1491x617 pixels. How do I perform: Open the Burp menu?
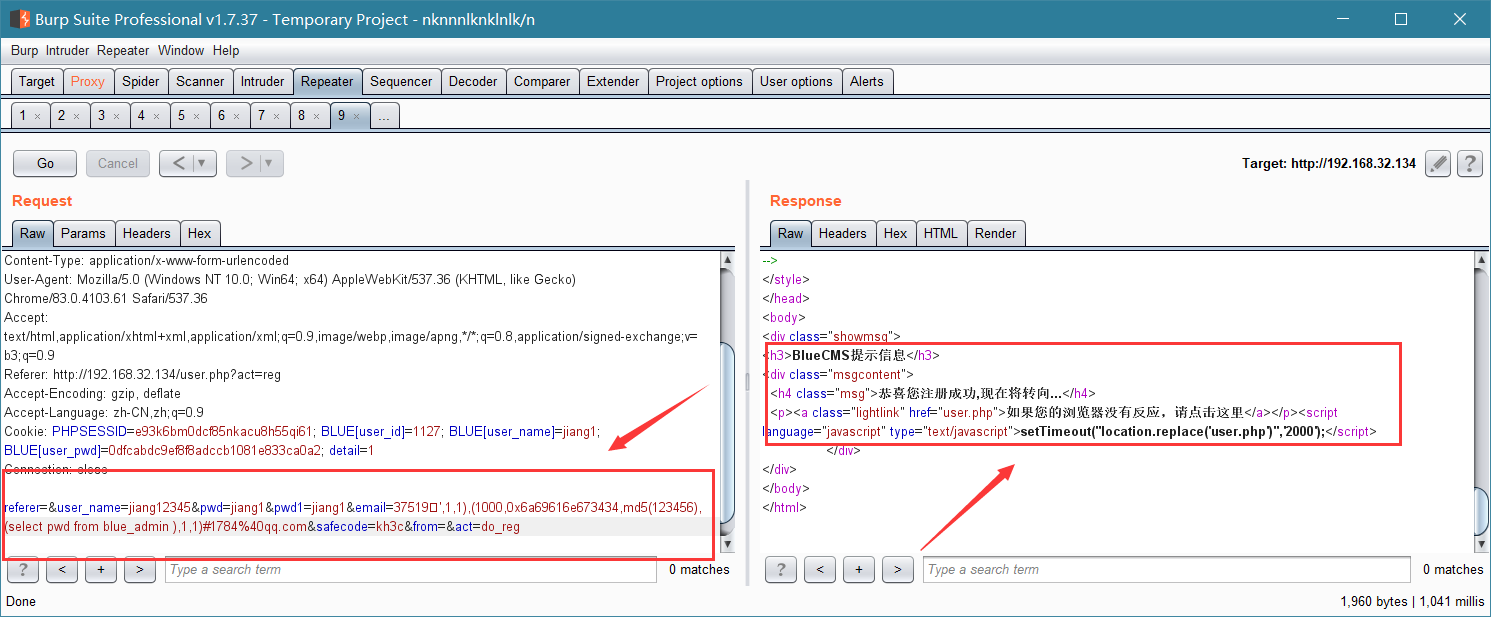click(x=25, y=50)
